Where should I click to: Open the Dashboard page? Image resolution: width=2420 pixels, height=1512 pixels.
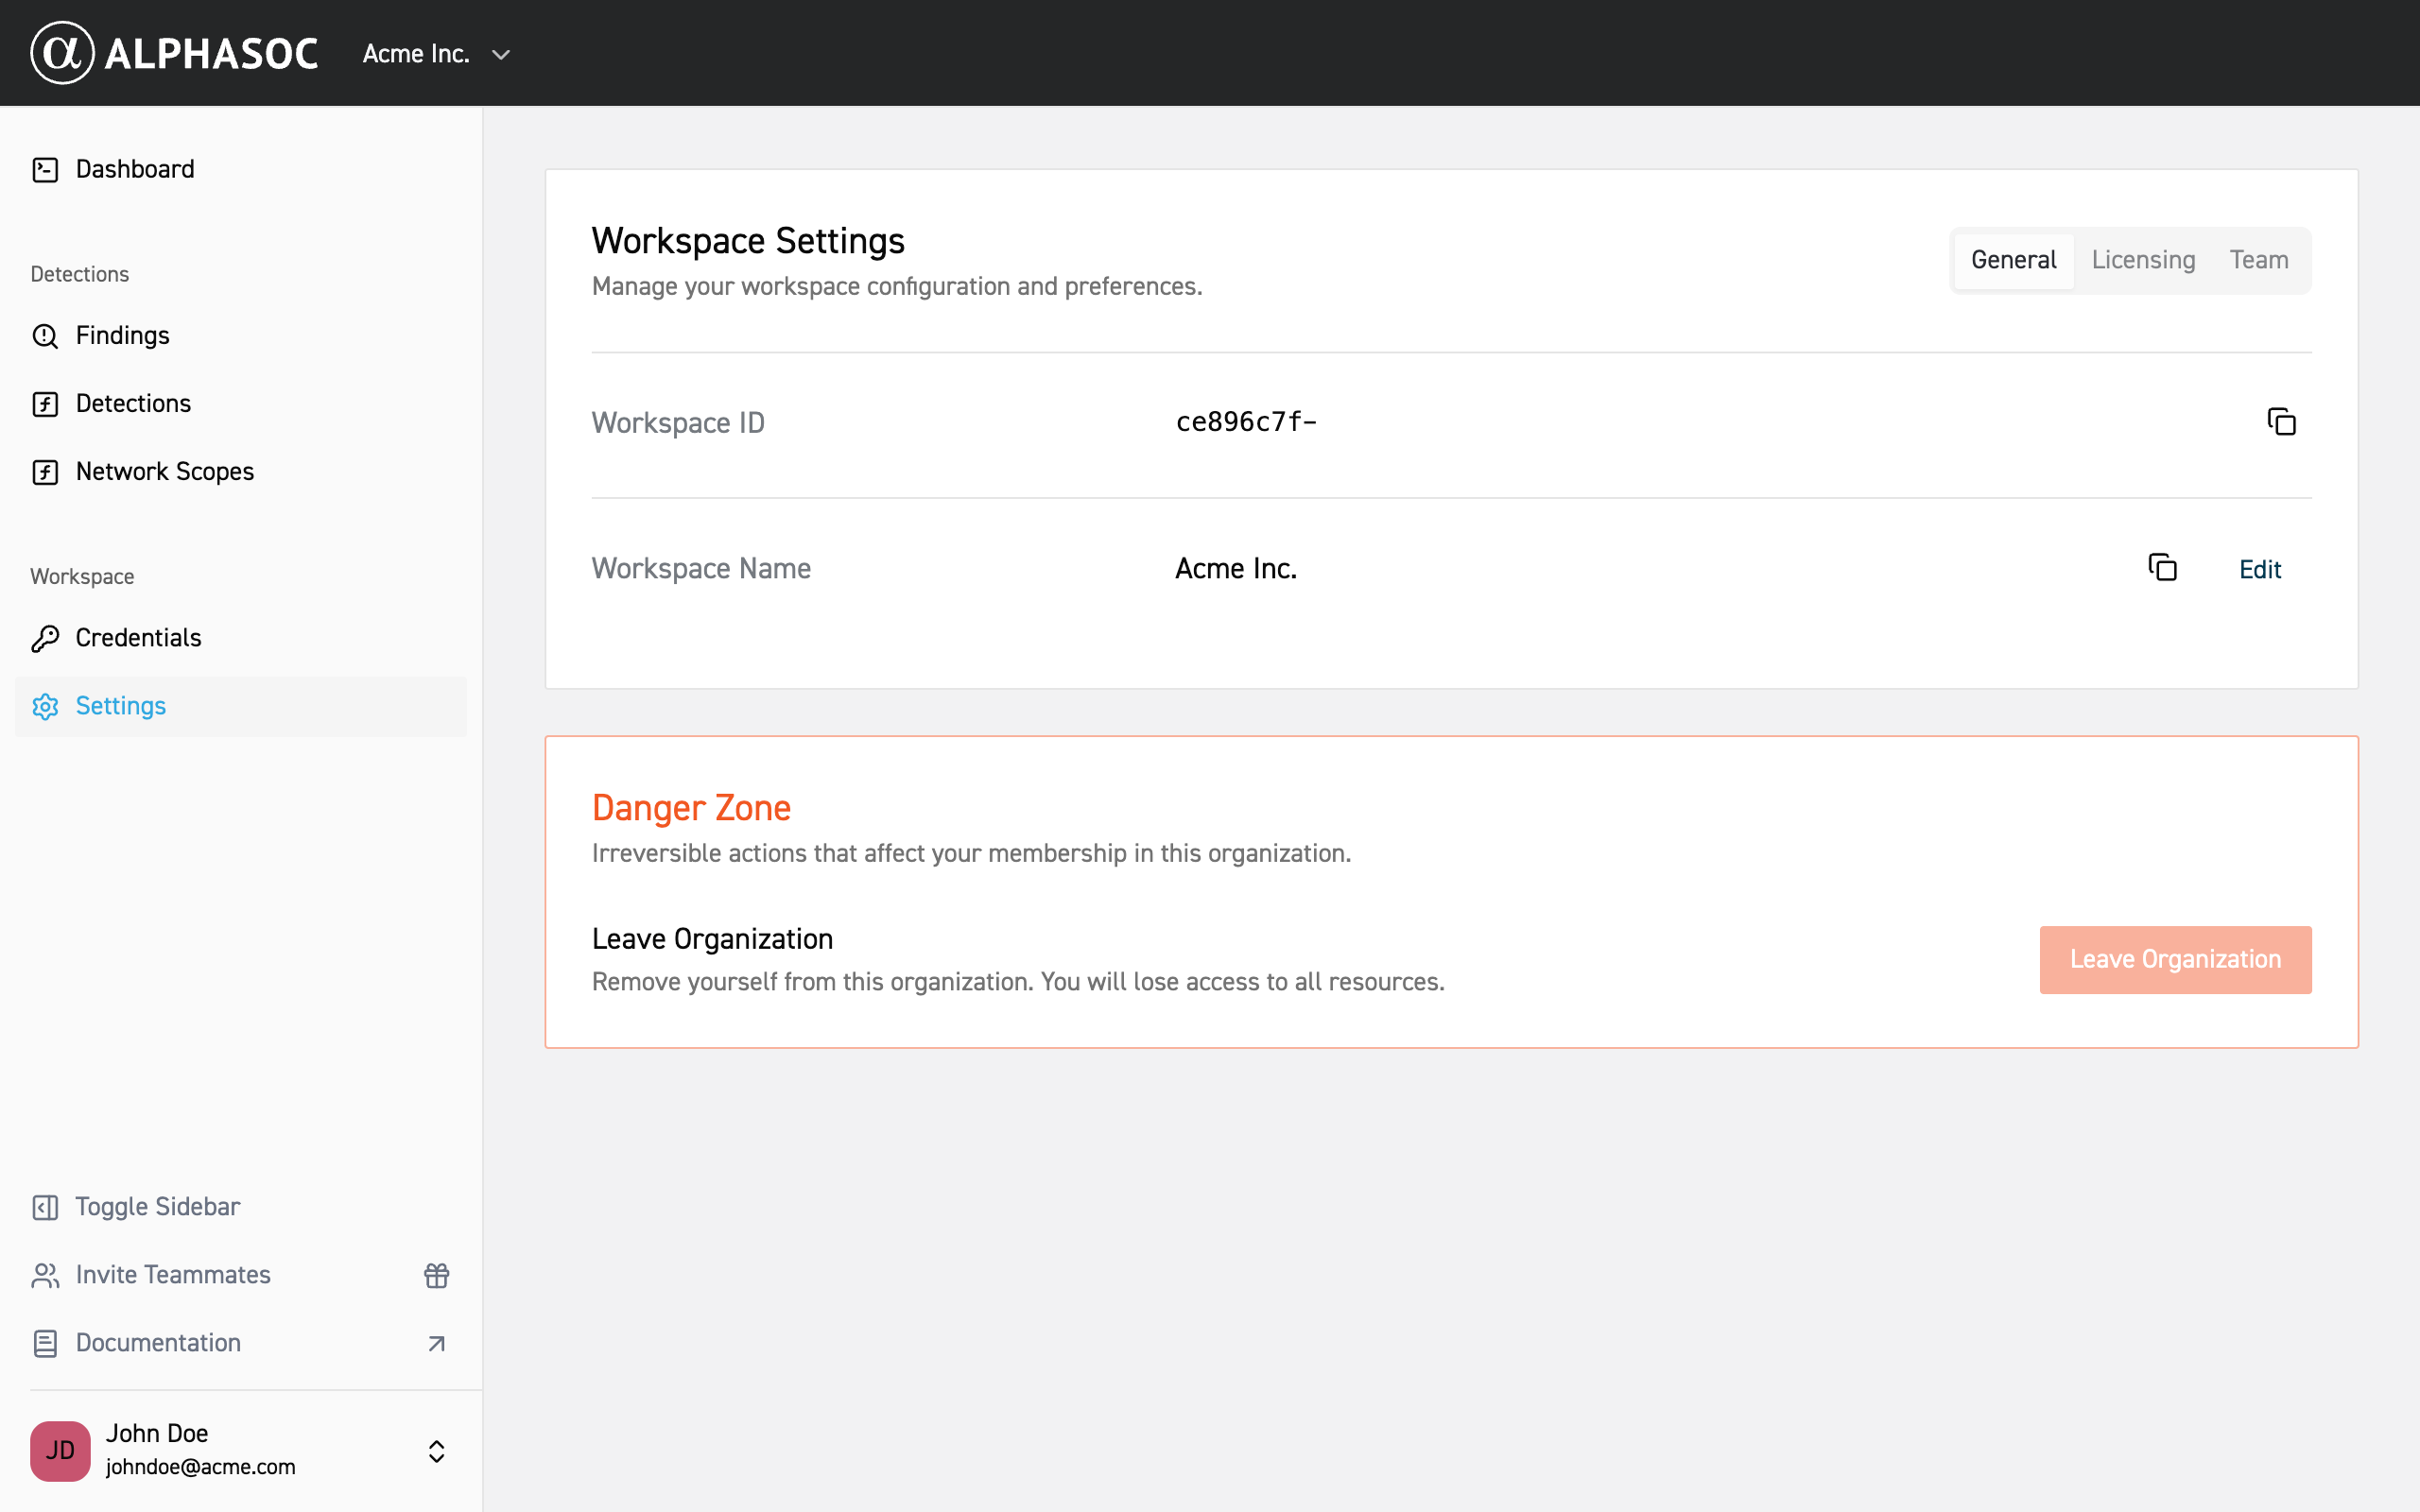click(x=134, y=169)
